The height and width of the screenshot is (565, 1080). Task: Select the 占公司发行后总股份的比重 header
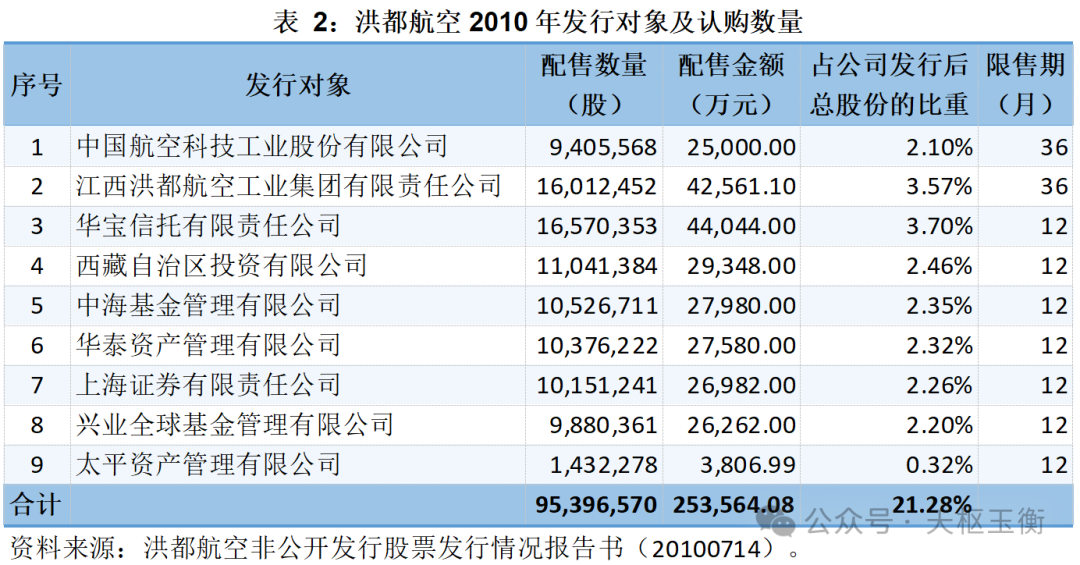tap(888, 85)
